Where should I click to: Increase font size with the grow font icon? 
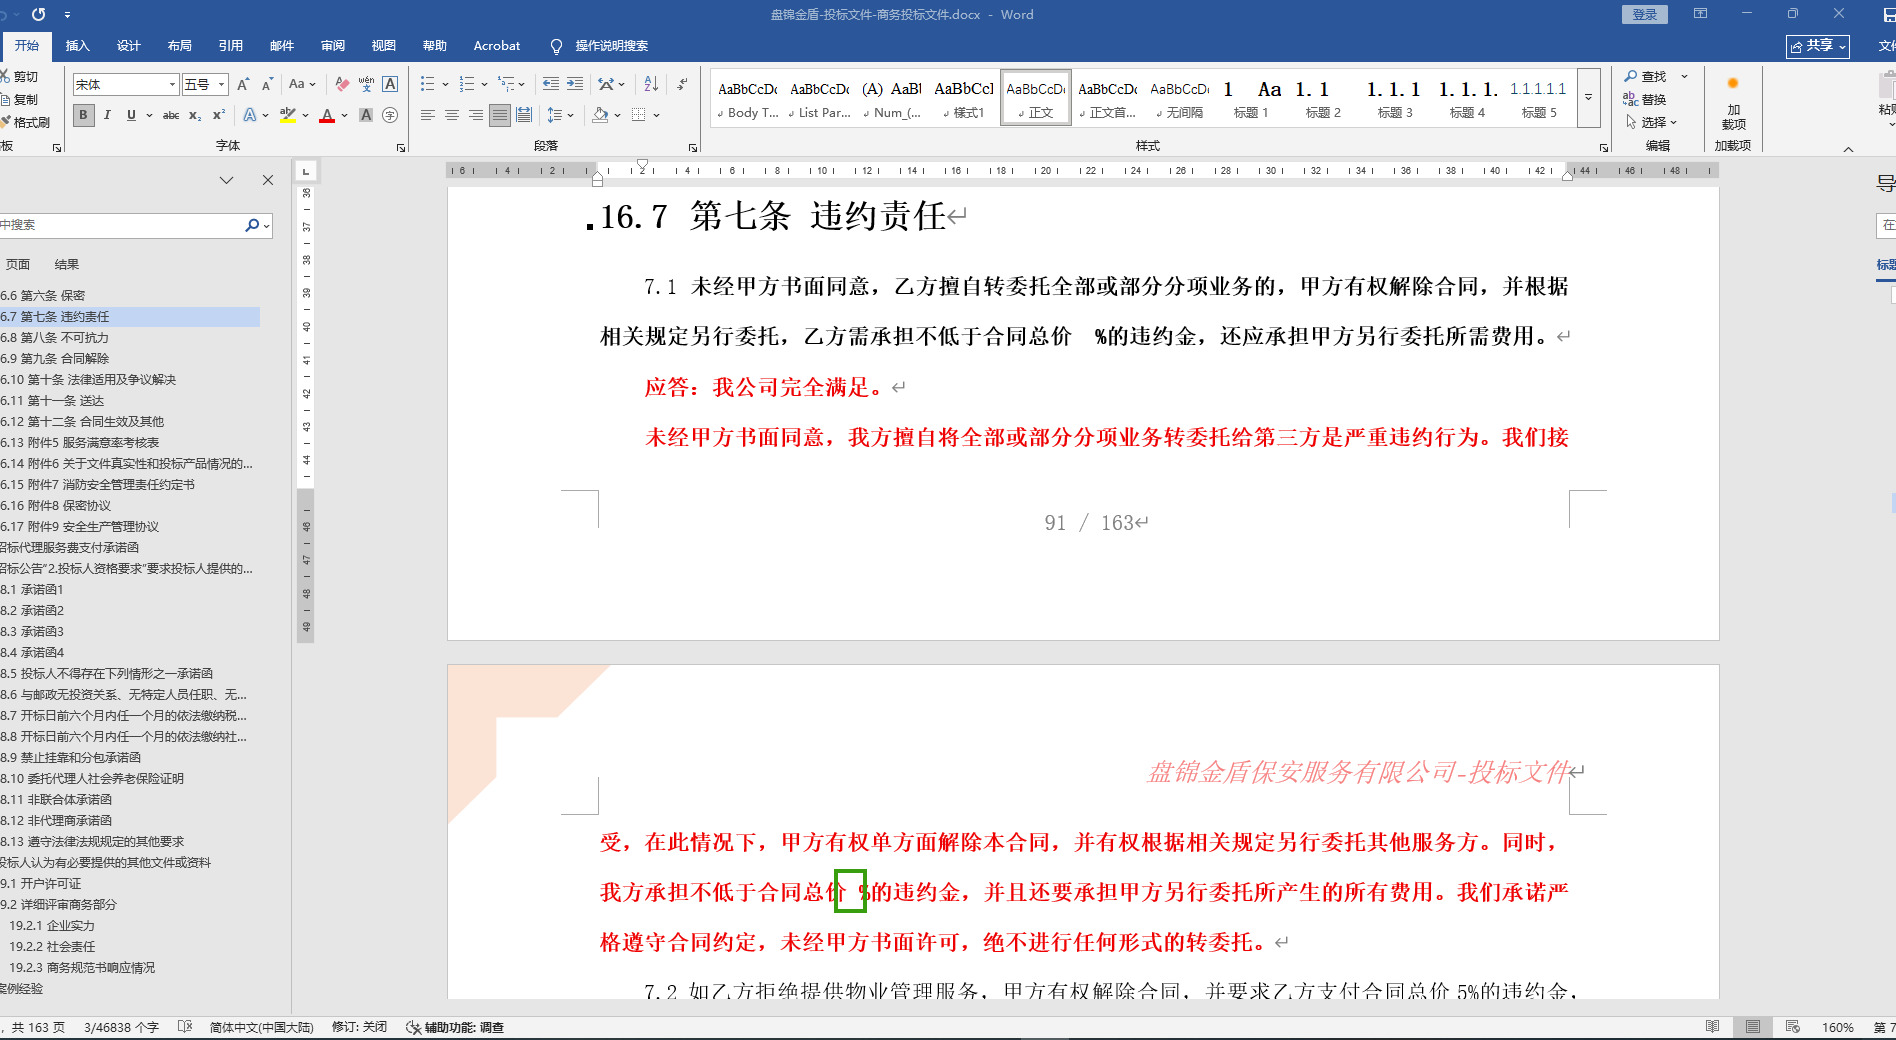(243, 85)
